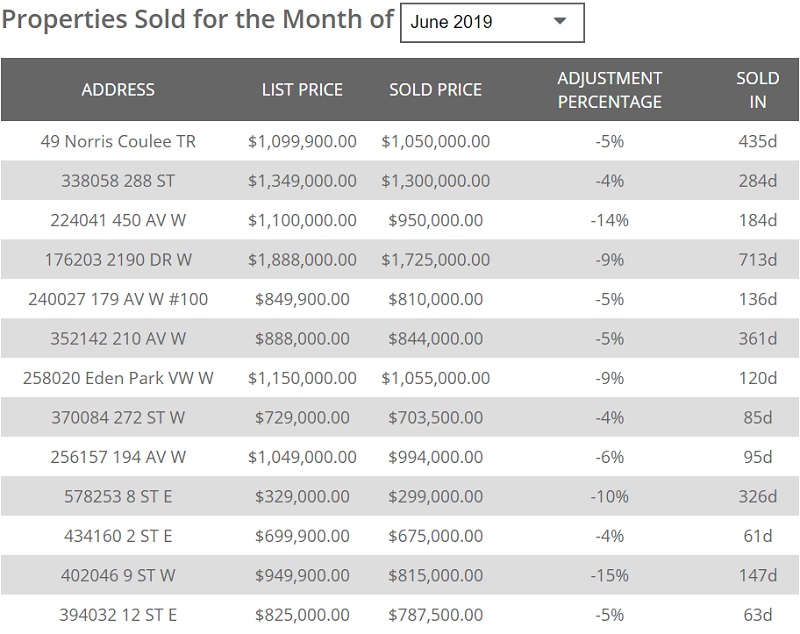
Task: Click the 578253 8 ST E address
Action: point(118,497)
